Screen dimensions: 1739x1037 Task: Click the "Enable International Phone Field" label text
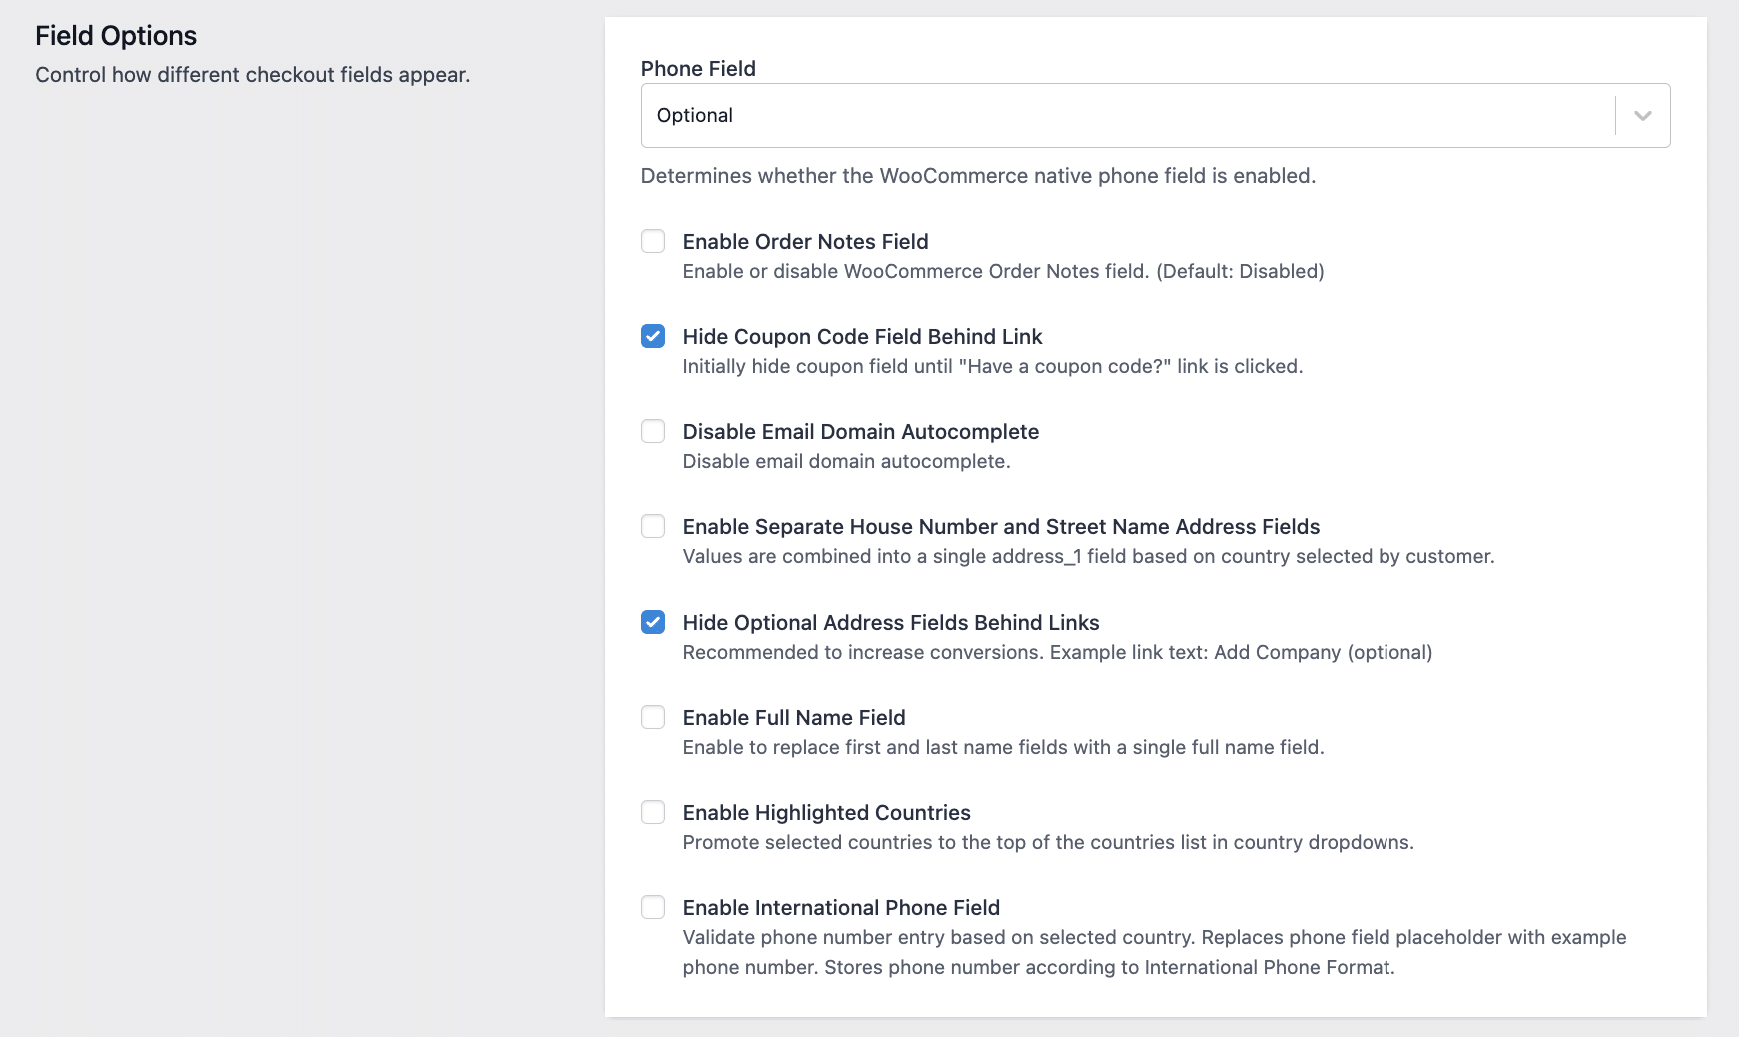tap(840, 908)
